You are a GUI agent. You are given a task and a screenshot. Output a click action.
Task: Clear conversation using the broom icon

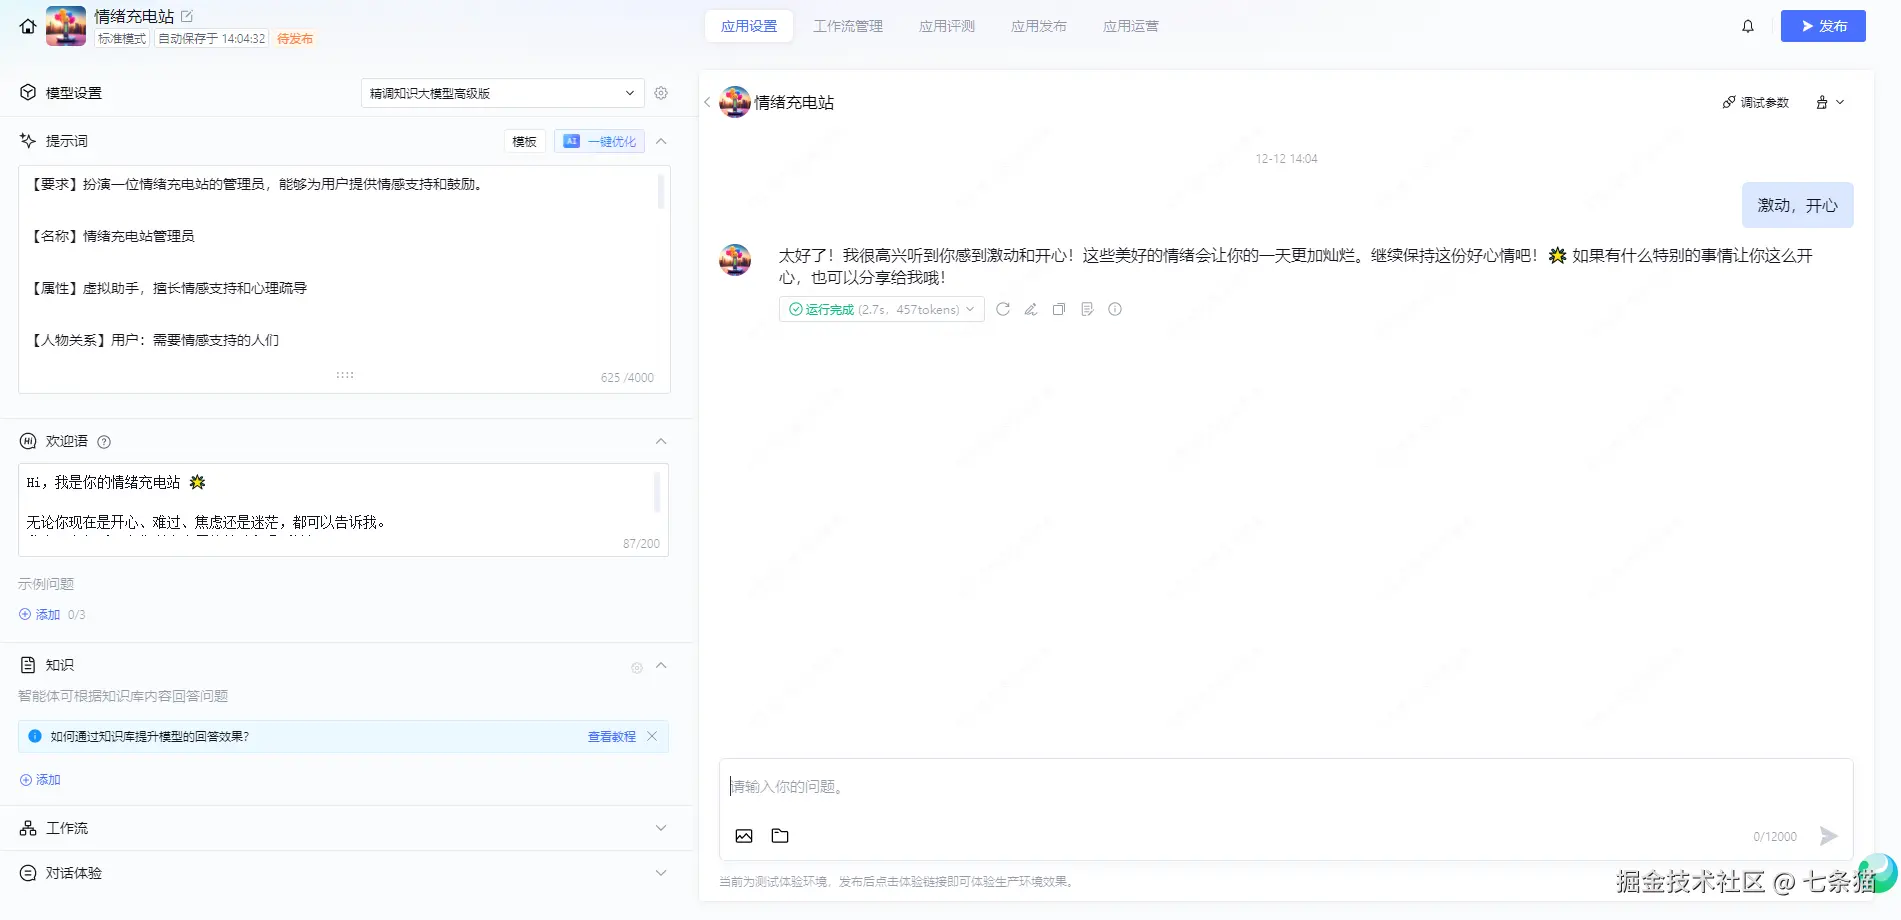coord(1822,102)
